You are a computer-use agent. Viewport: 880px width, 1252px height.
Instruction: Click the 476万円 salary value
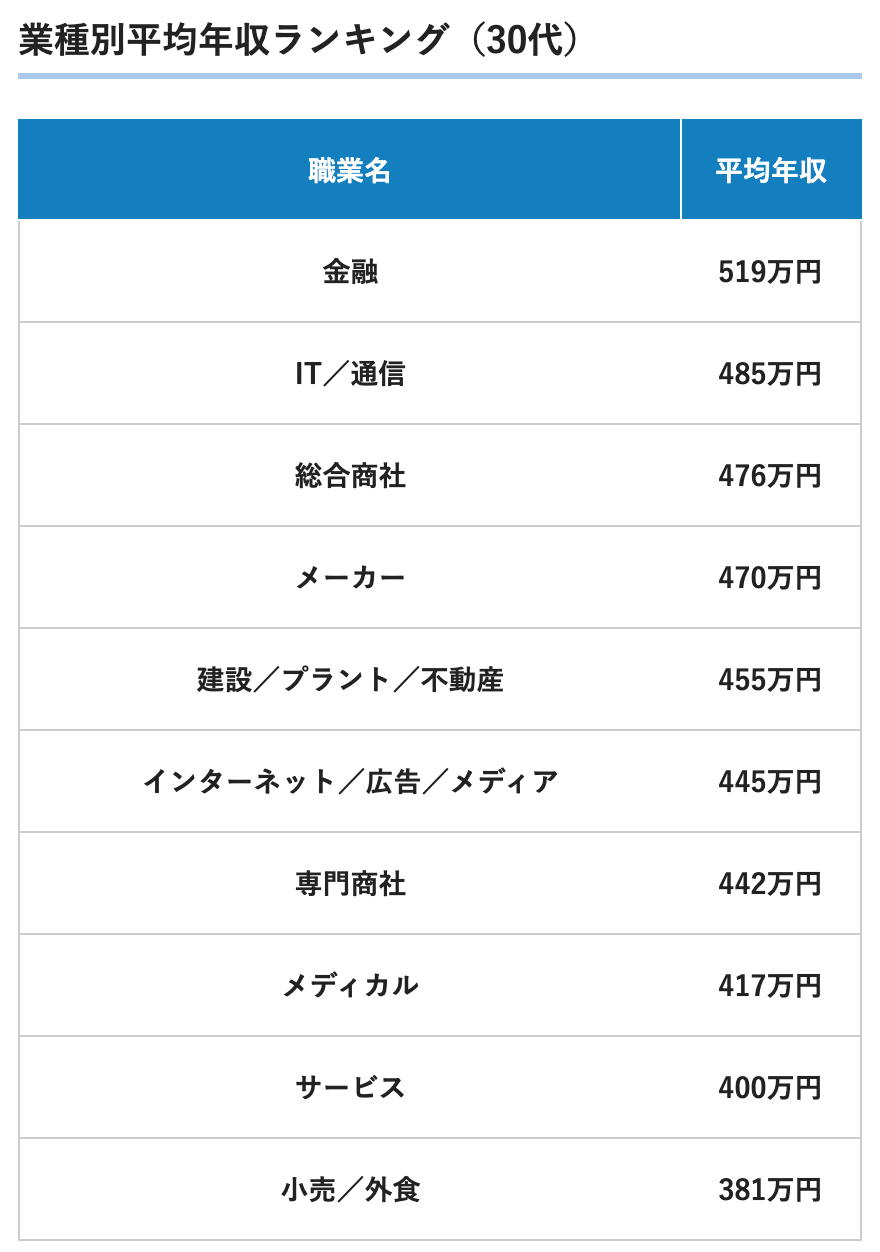(x=770, y=476)
